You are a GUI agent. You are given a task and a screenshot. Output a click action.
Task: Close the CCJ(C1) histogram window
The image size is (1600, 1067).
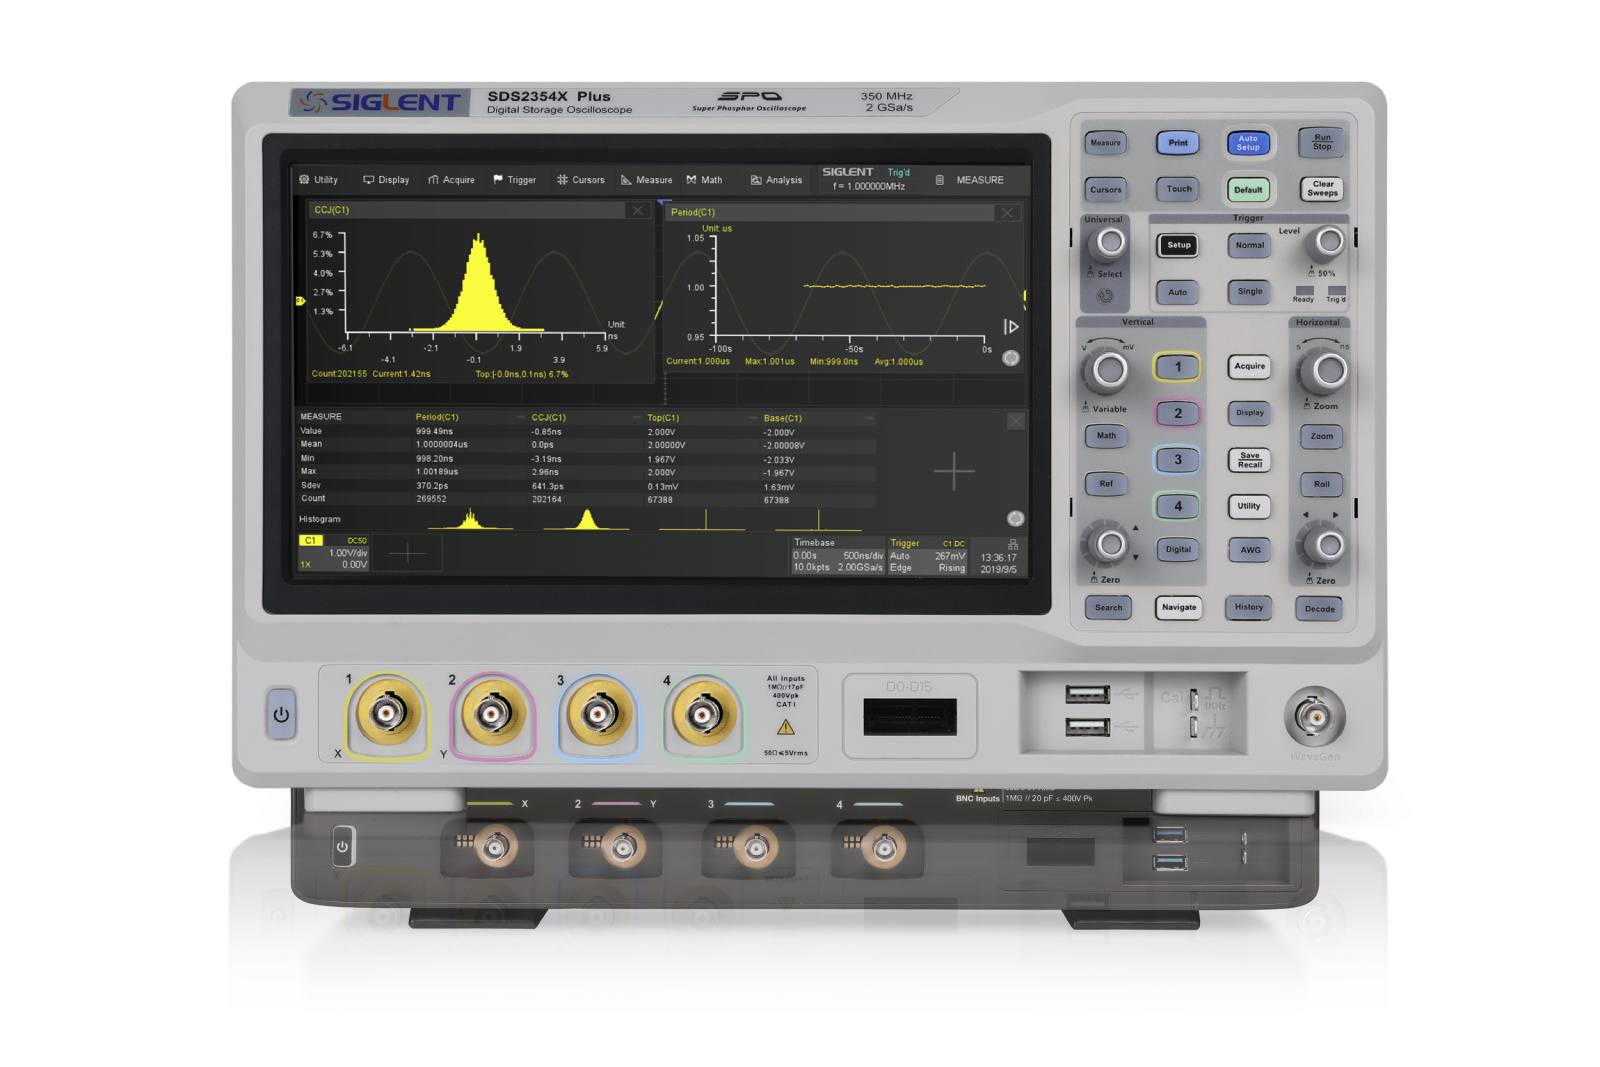637,210
